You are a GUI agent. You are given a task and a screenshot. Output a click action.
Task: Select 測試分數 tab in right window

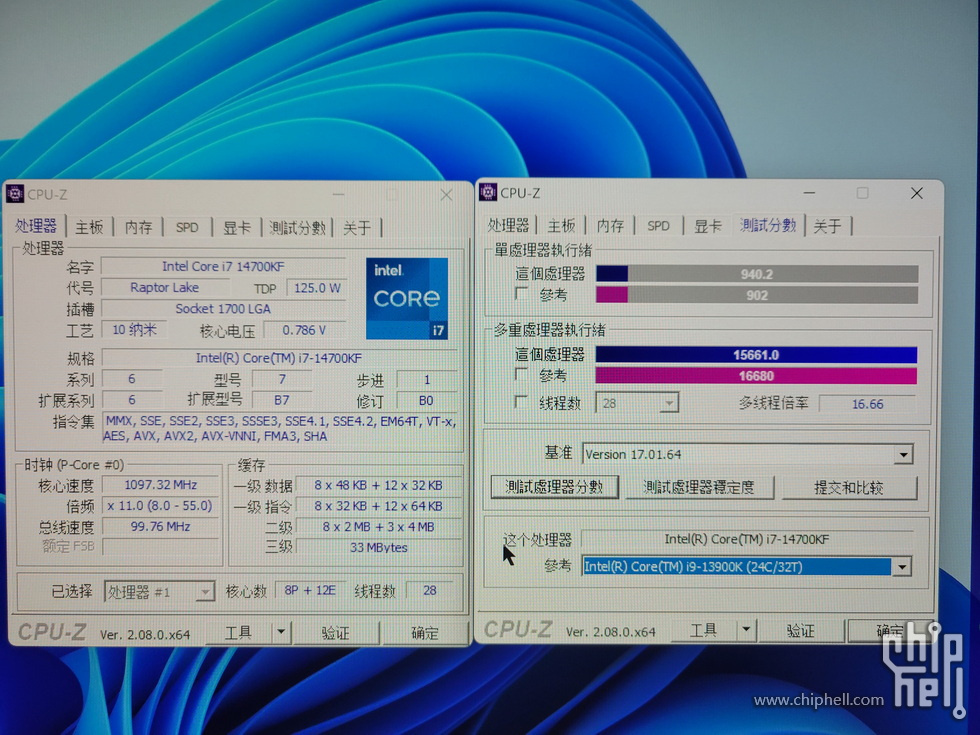(768, 224)
